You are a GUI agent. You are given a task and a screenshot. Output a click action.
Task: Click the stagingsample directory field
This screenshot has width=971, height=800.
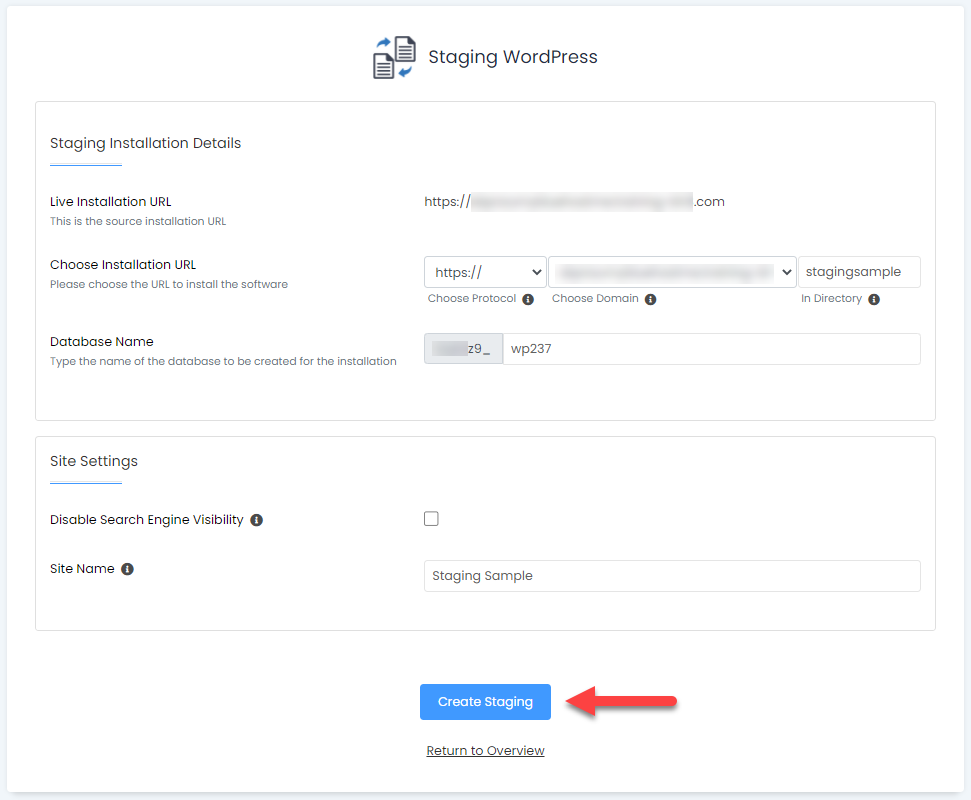click(x=858, y=271)
